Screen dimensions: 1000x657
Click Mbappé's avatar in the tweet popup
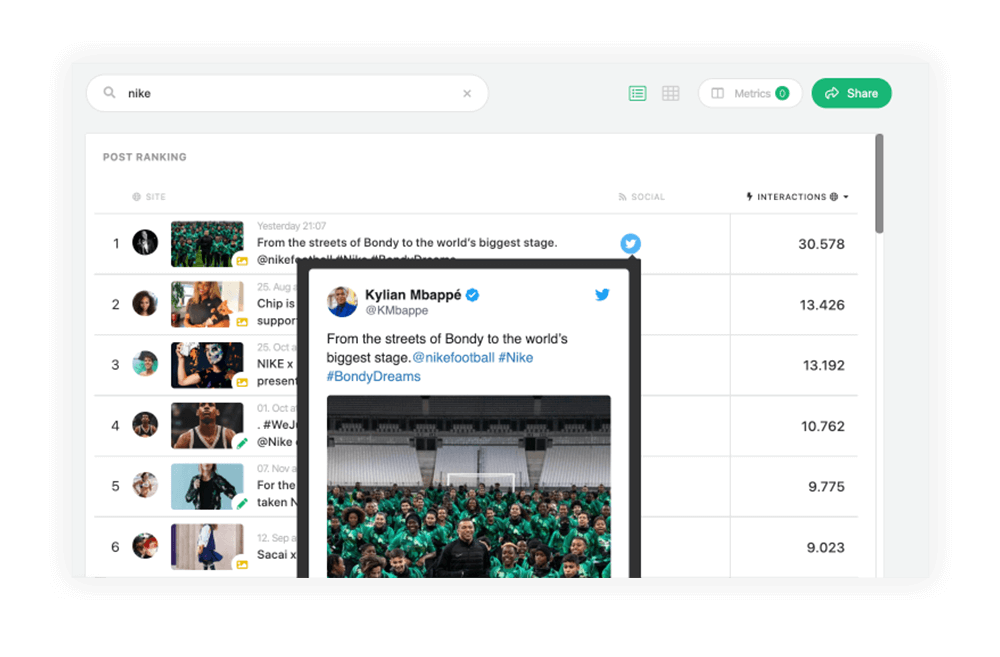click(x=342, y=302)
